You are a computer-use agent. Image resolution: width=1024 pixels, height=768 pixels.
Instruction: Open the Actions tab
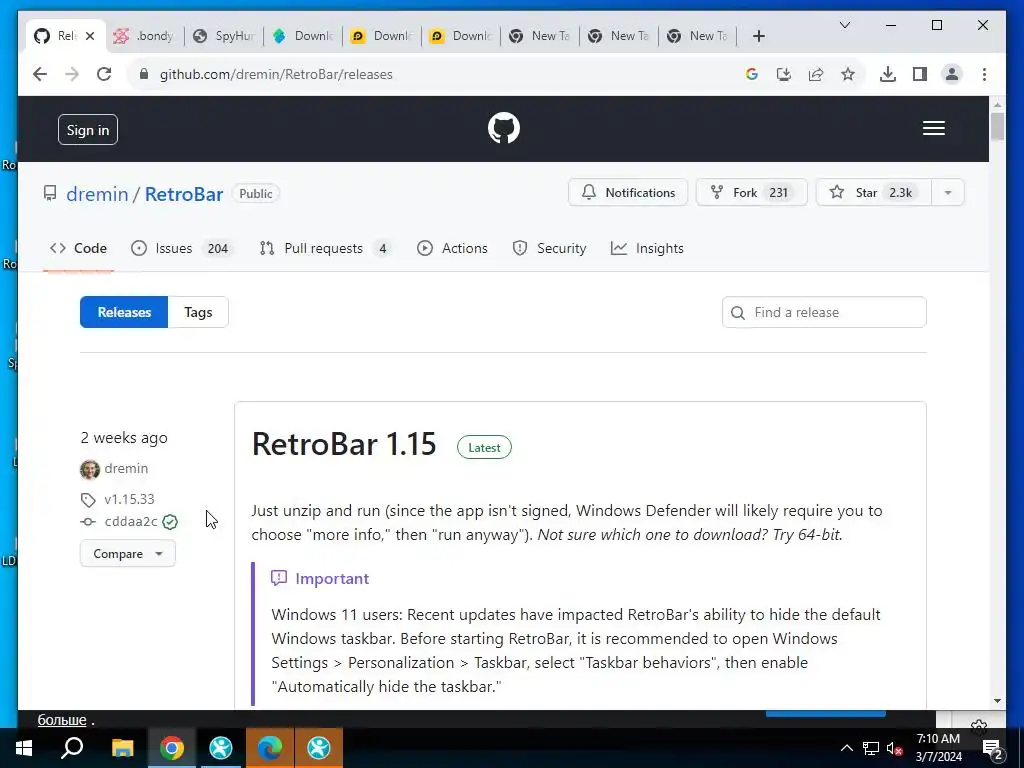pyautogui.click(x=453, y=248)
